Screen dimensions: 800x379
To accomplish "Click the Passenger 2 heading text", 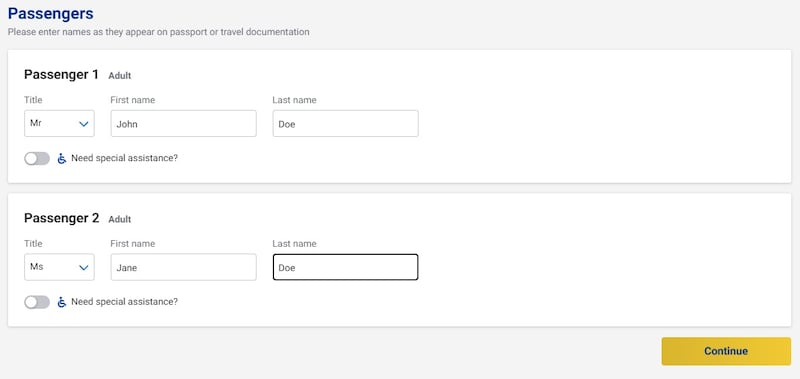I will pyautogui.click(x=61, y=218).
